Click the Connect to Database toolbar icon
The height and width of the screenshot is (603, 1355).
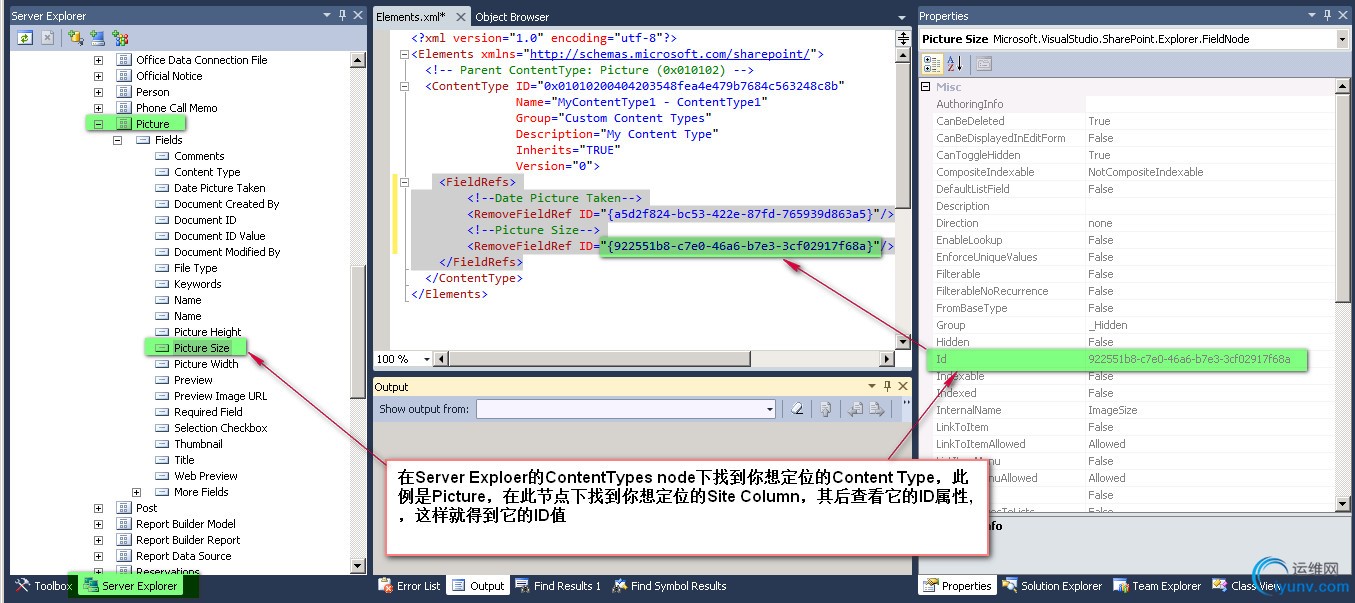coord(76,38)
